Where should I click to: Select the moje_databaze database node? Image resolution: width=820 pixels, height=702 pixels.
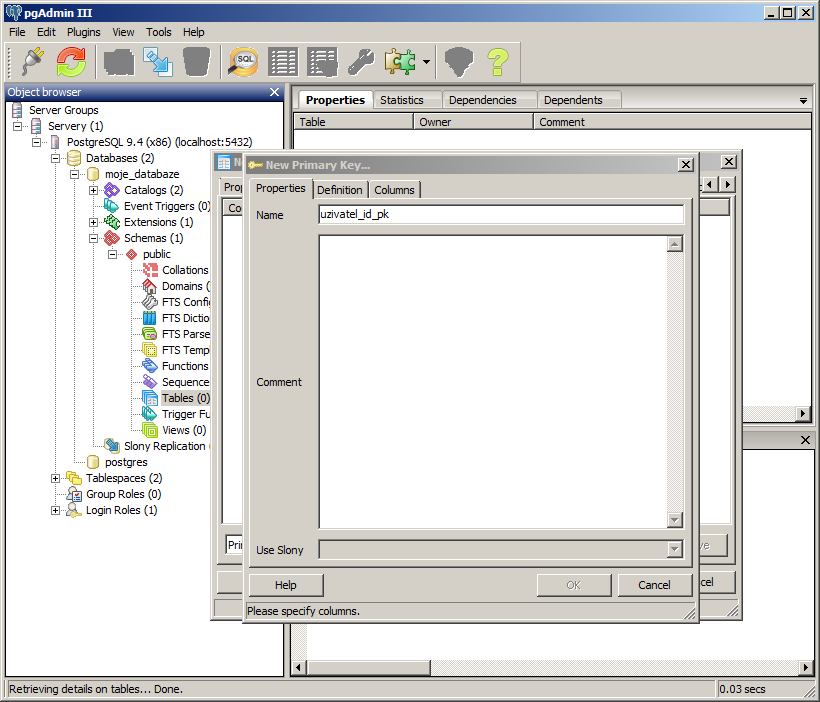pos(142,174)
